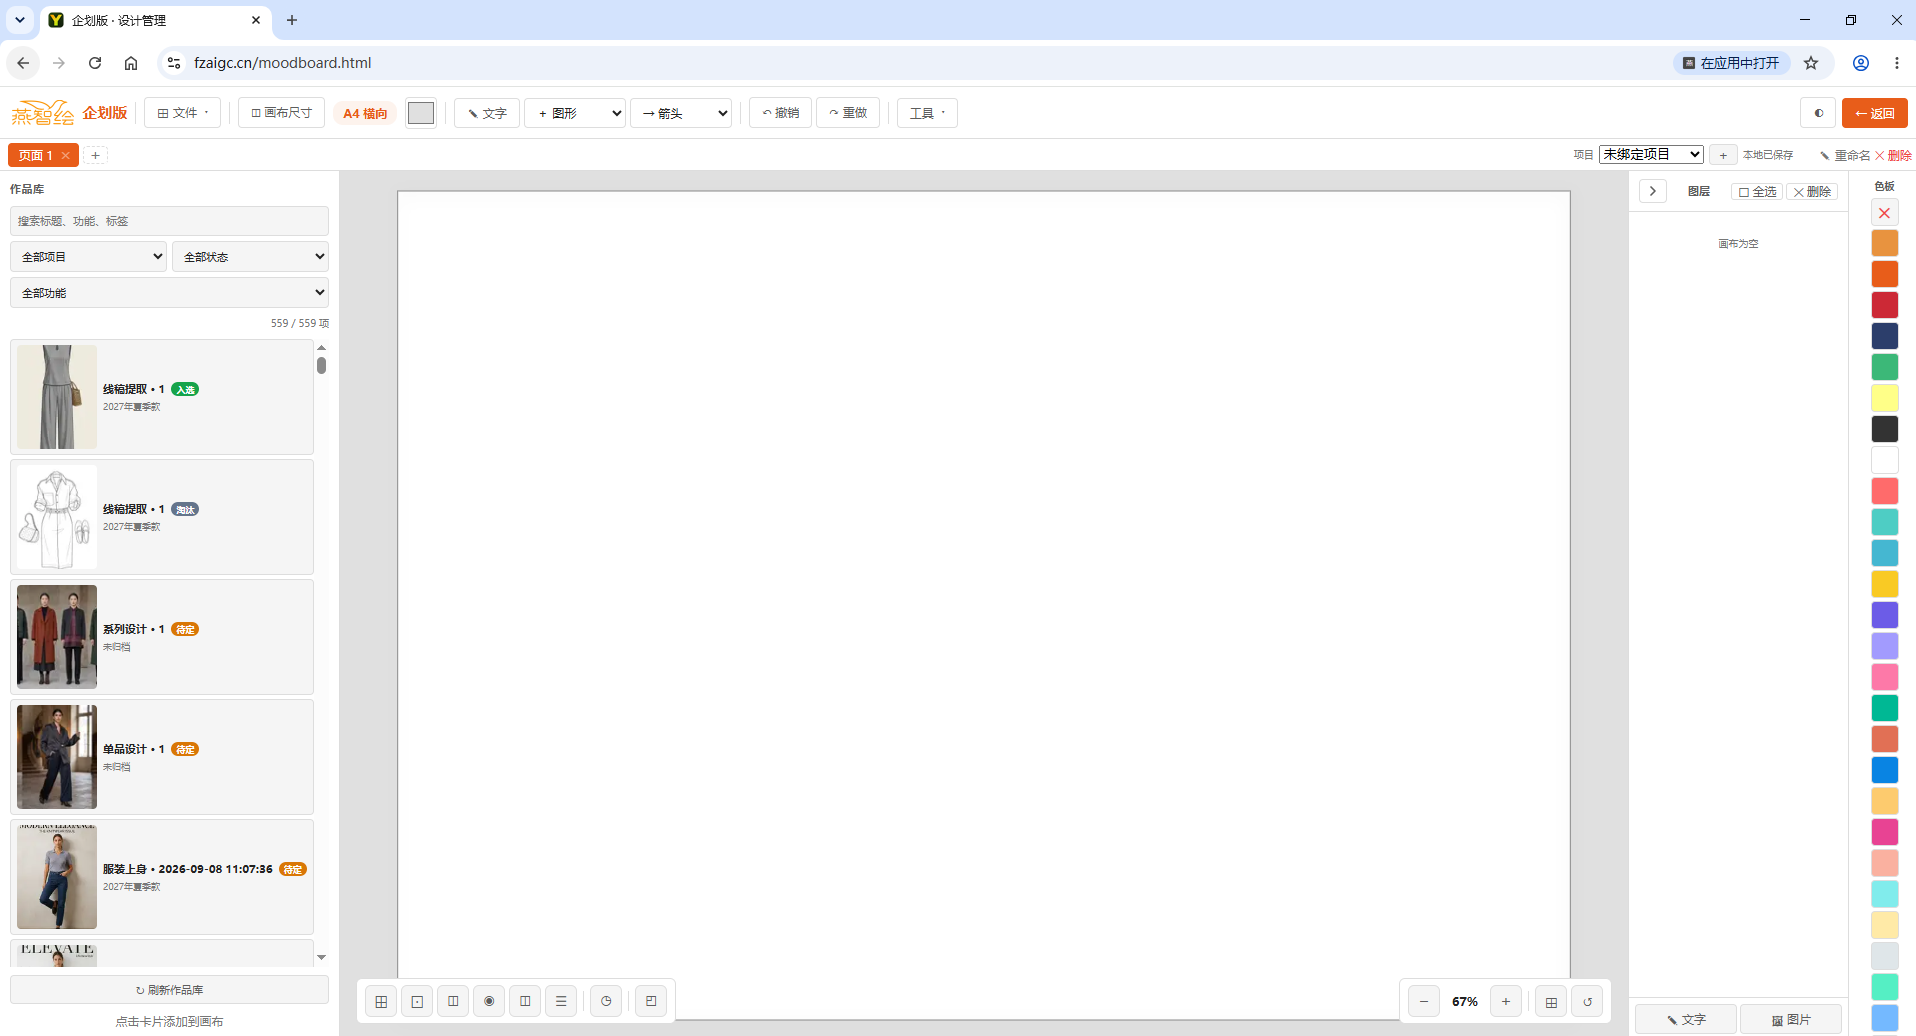
Task: Open the 文件 menu
Action: coord(183,113)
